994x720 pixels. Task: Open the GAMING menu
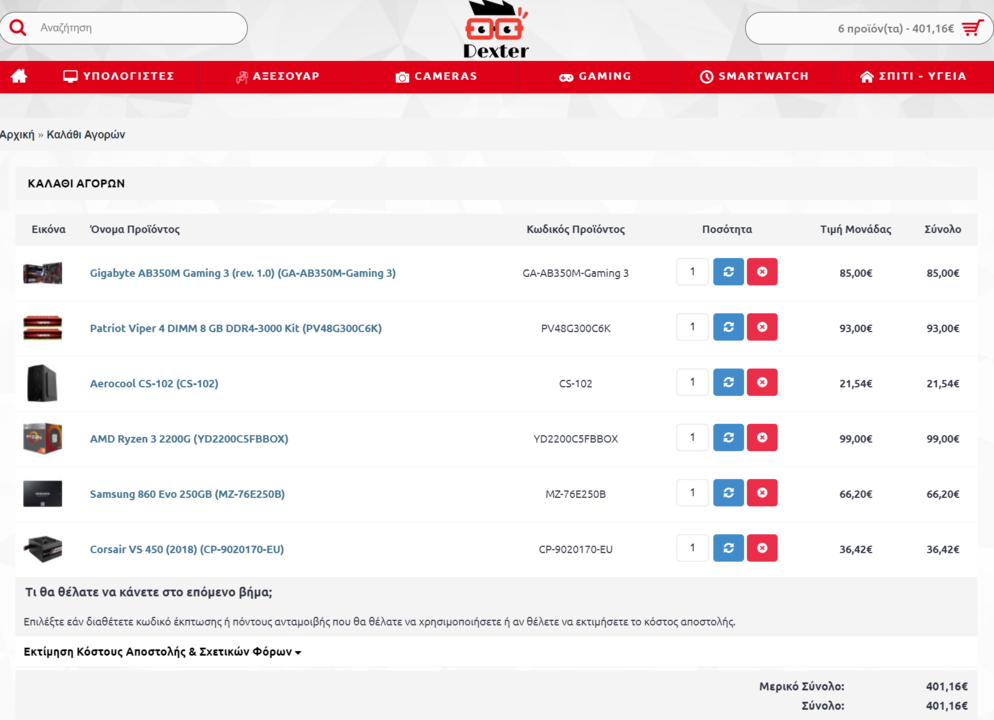click(x=595, y=76)
